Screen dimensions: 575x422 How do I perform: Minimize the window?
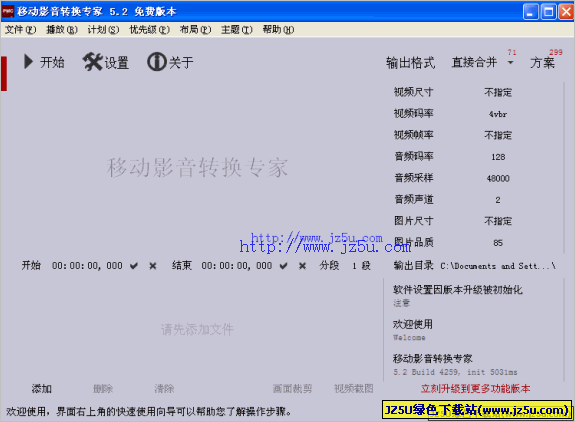click(x=530, y=12)
